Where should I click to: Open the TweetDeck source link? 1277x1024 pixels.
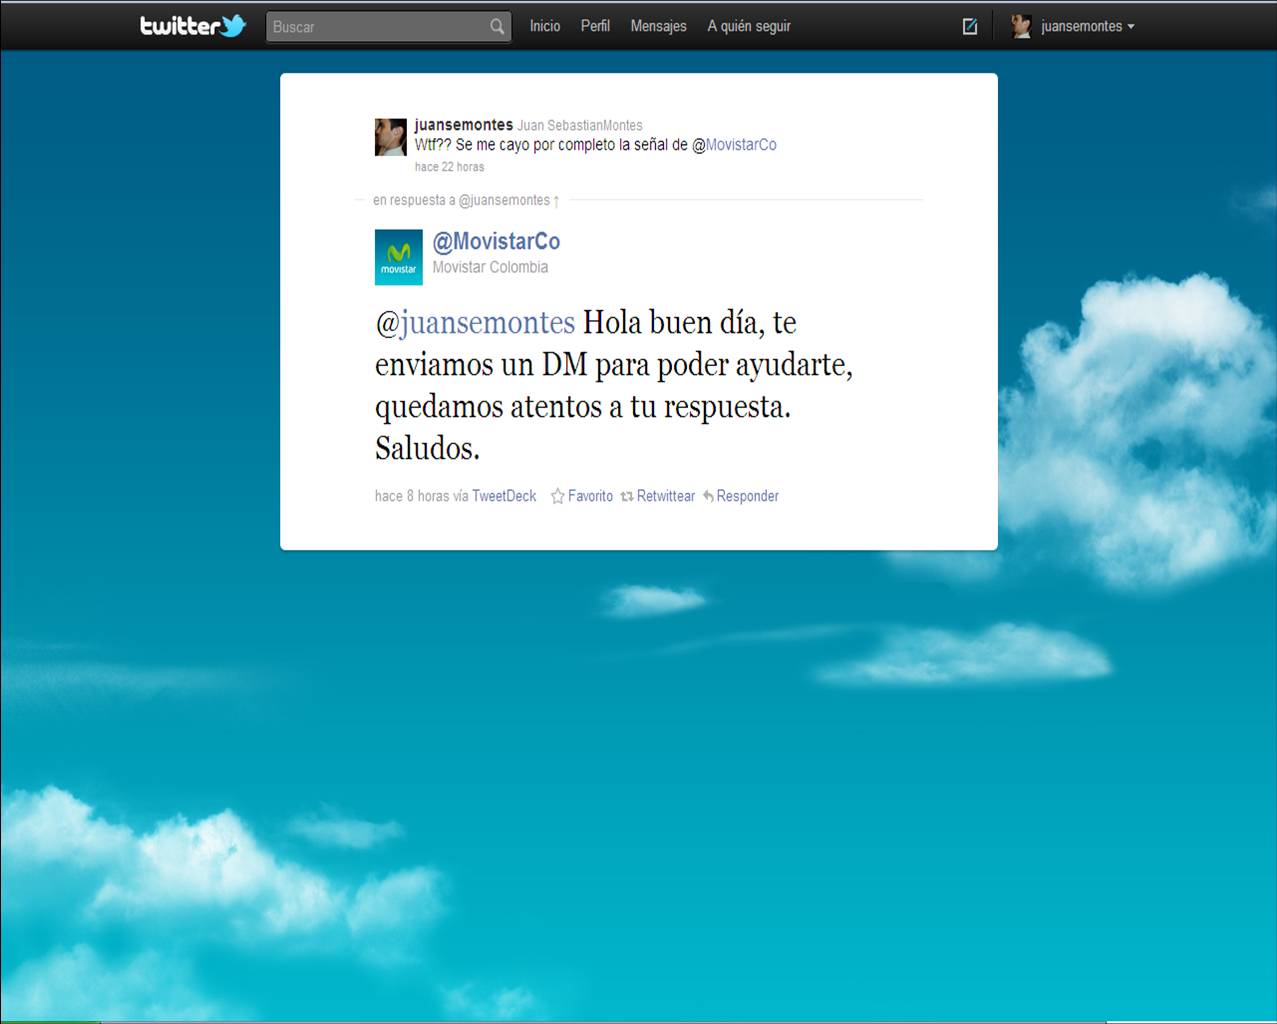click(504, 496)
